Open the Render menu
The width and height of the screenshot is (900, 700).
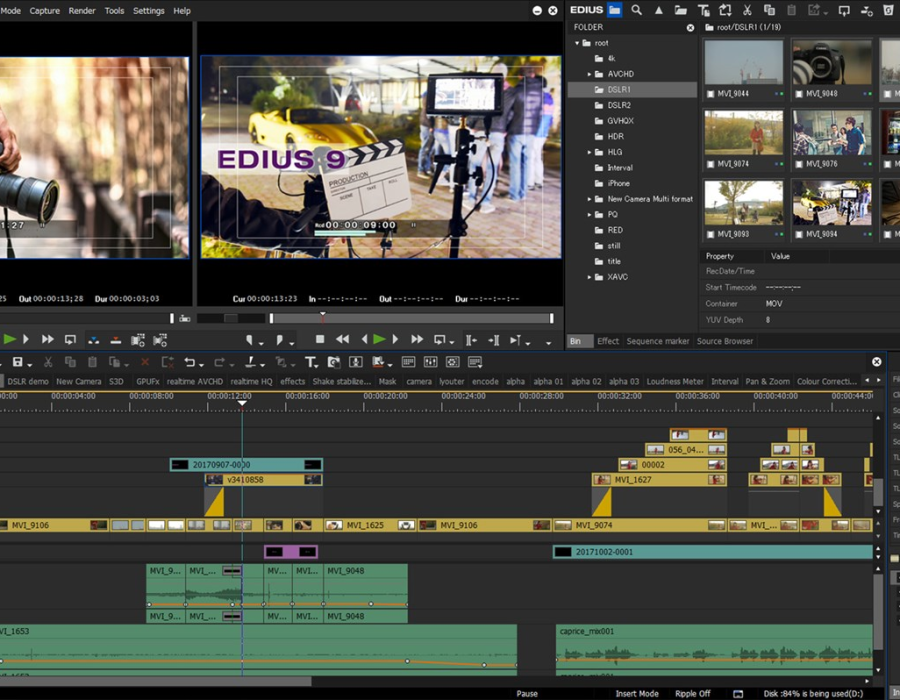pyautogui.click(x=82, y=10)
